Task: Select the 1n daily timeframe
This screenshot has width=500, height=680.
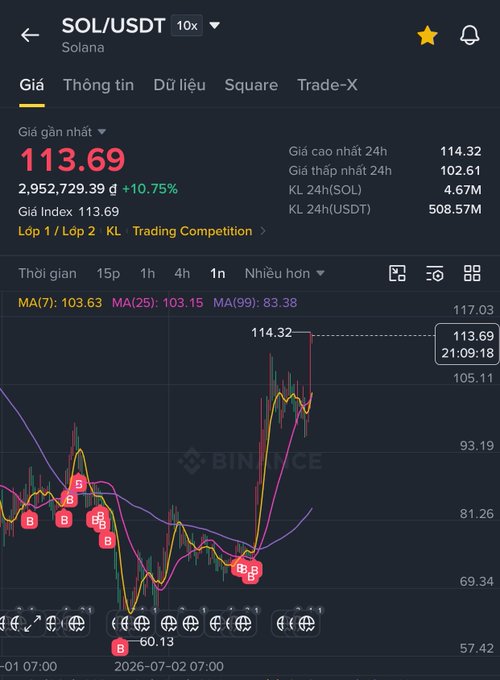Action: coord(218,274)
